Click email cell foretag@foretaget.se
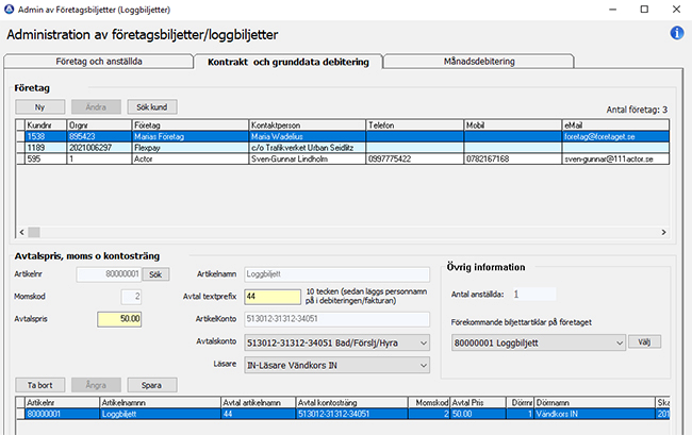 pyautogui.click(x=616, y=137)
